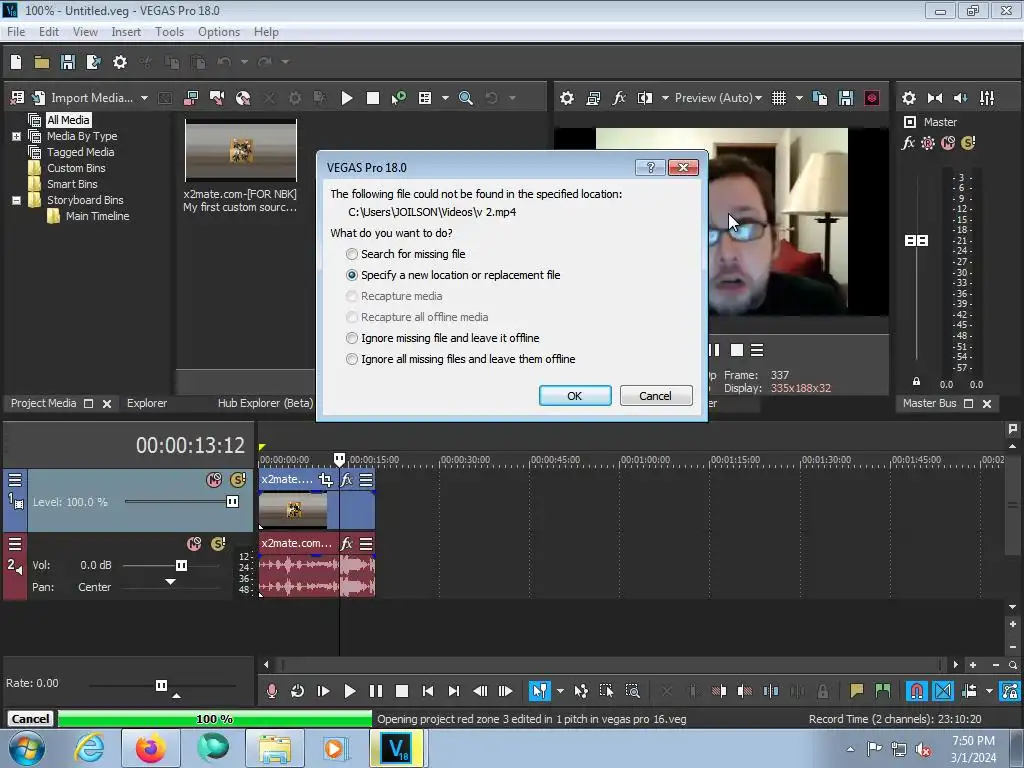Image resolution: width=1024 pixels, height=768 pixels.
Task: Open a project with the folder icon
Action: (x=42, y=62)
